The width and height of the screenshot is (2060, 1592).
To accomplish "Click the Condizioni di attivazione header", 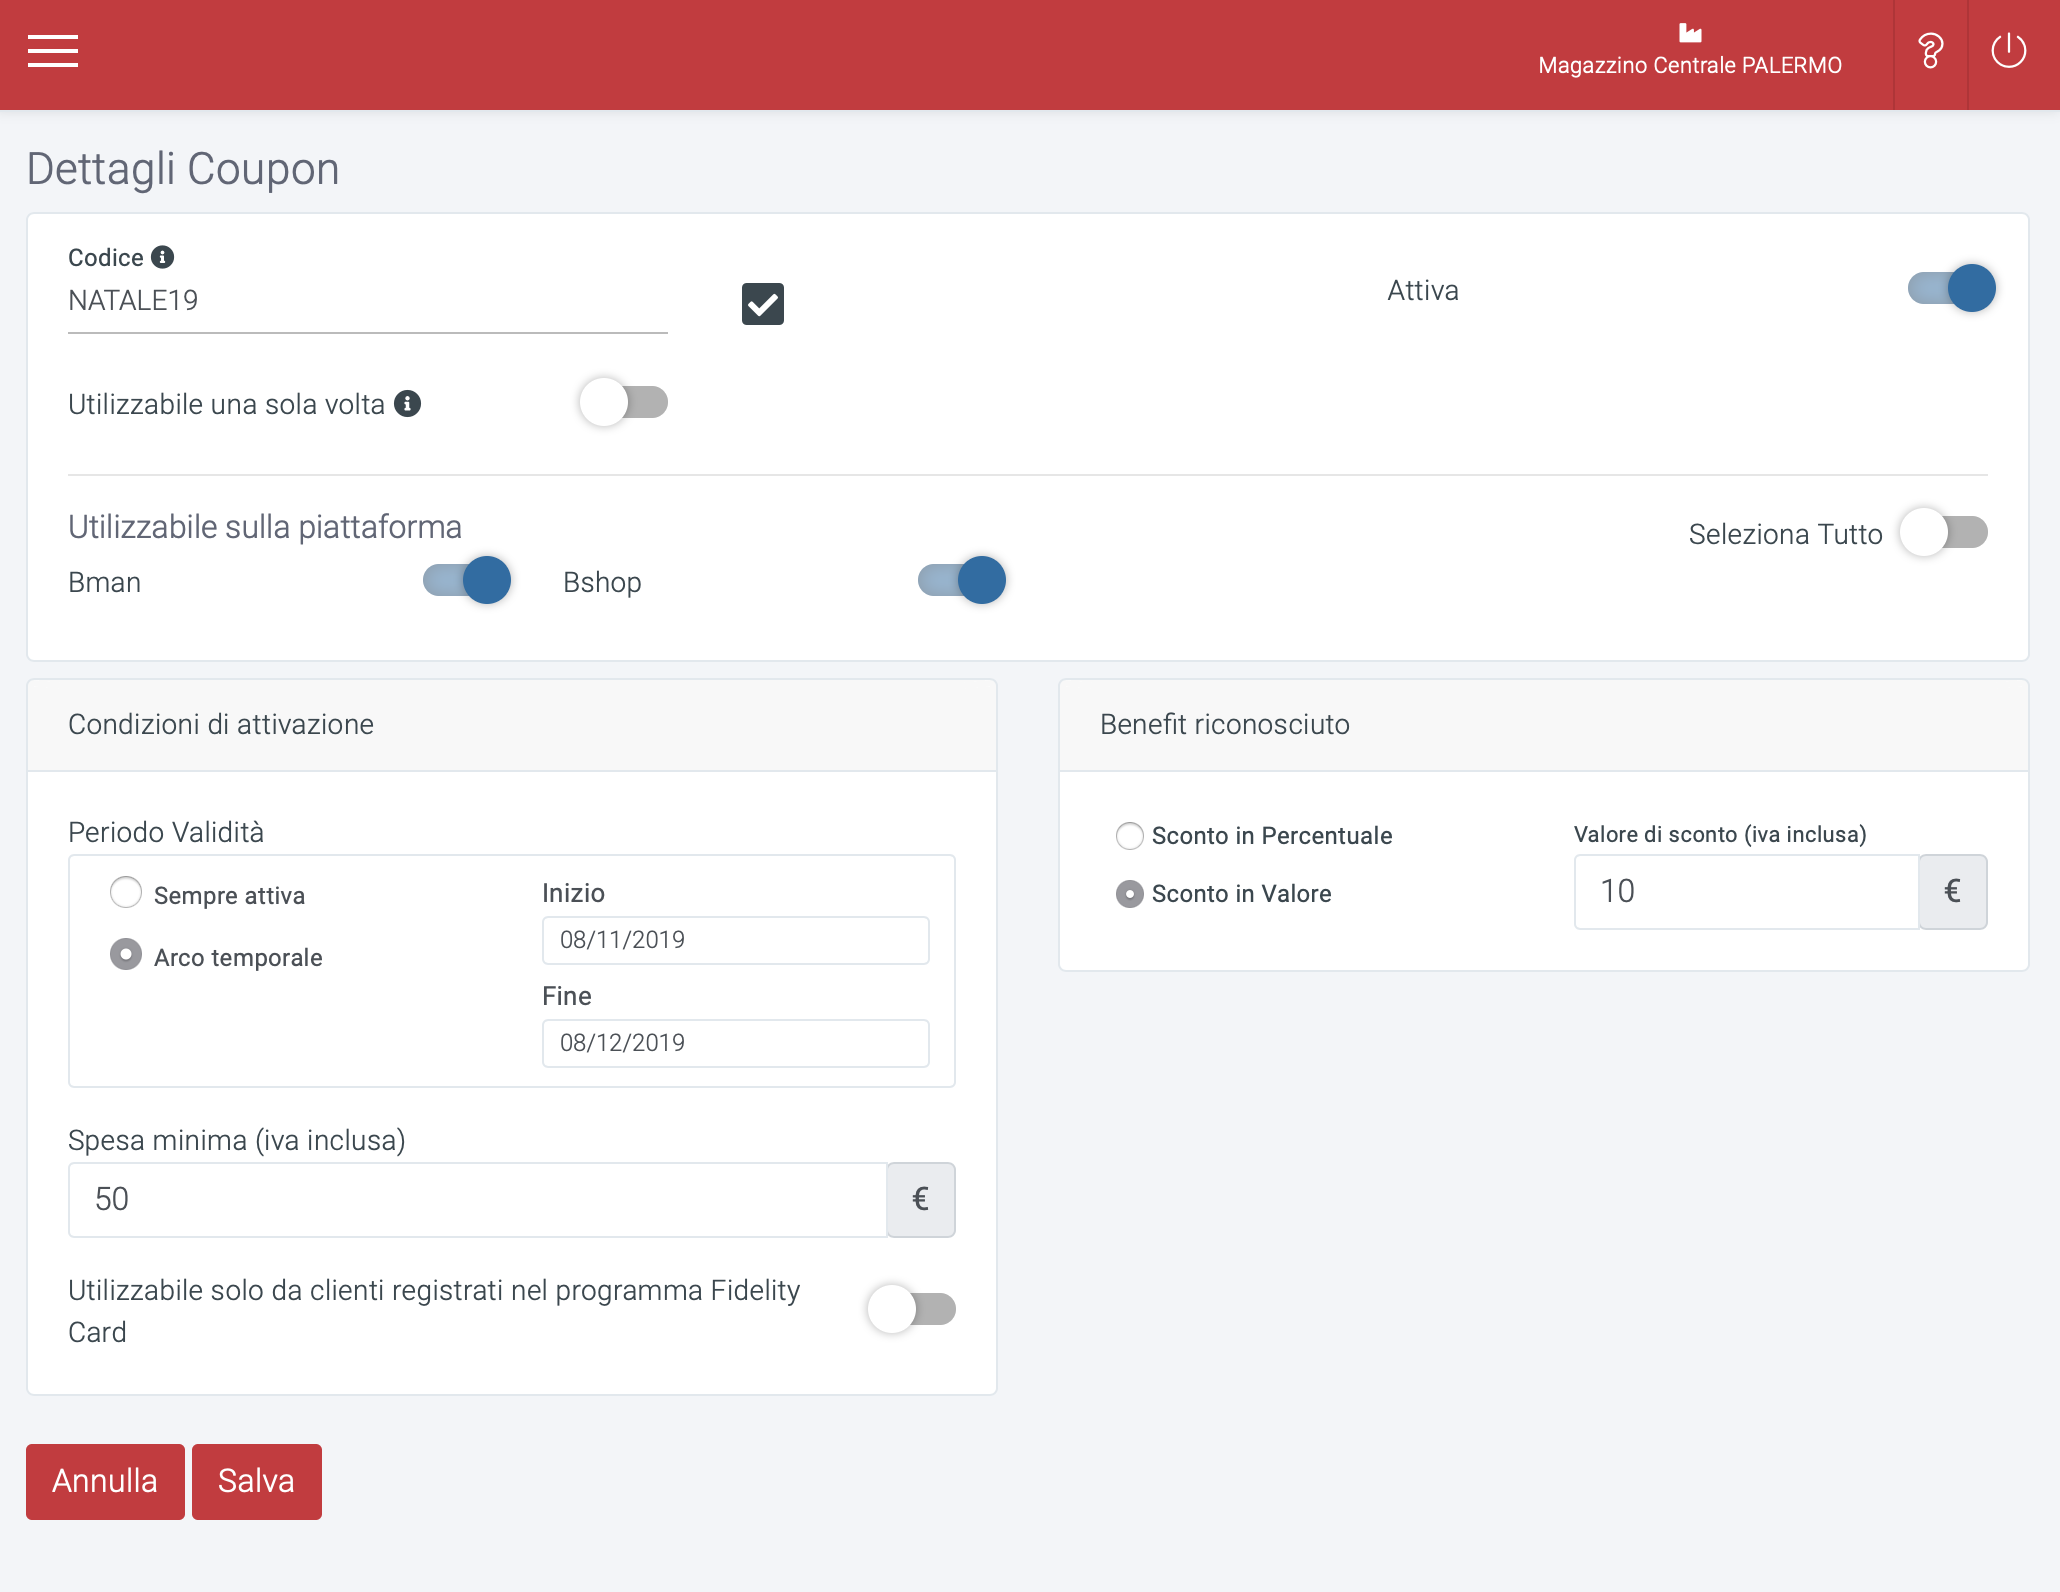I will [221, 724].
